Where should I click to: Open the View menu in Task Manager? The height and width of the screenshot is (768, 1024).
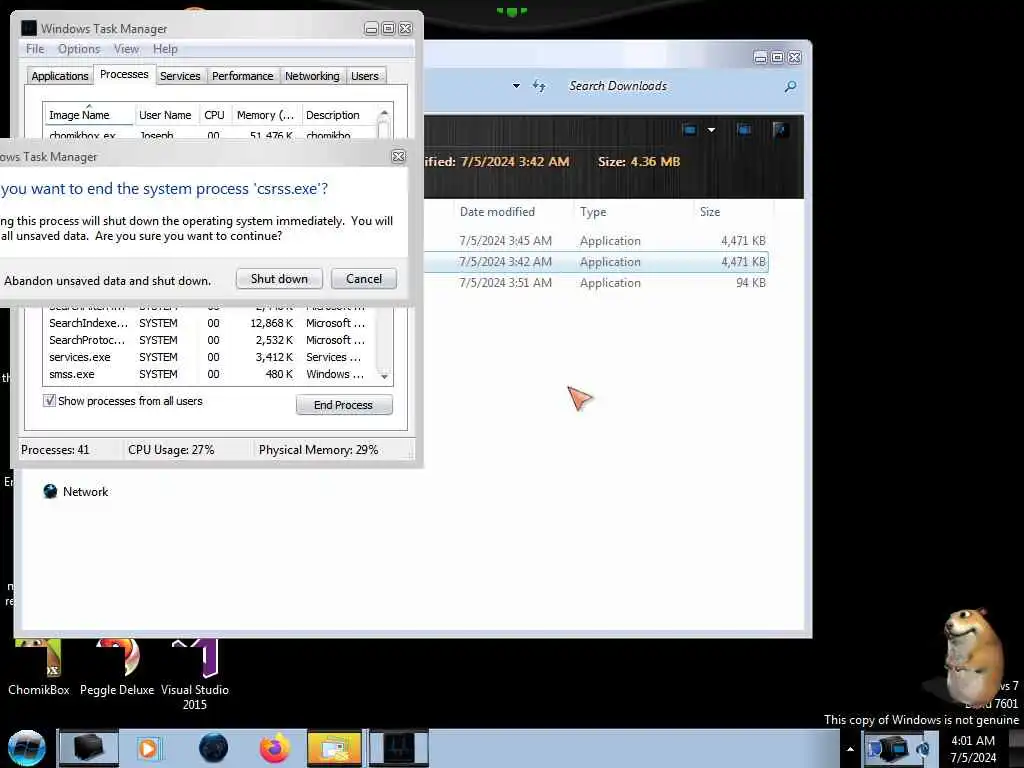[x=126, y=49]
